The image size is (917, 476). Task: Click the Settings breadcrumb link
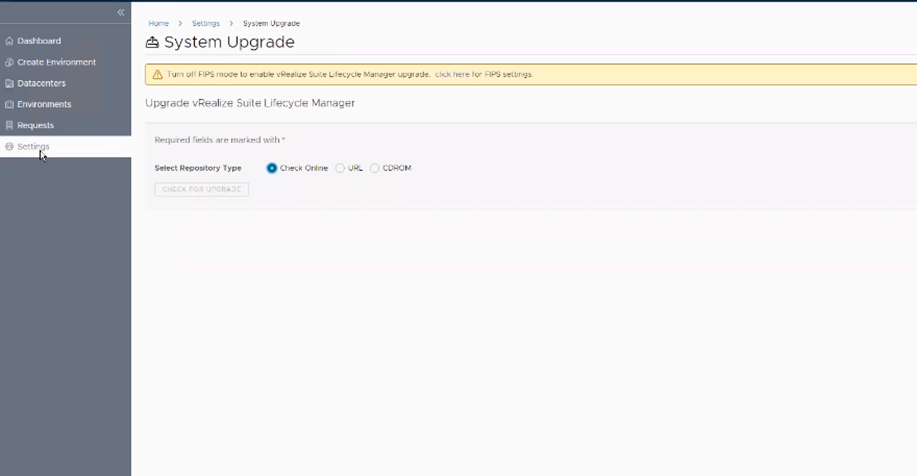point(206,23)
